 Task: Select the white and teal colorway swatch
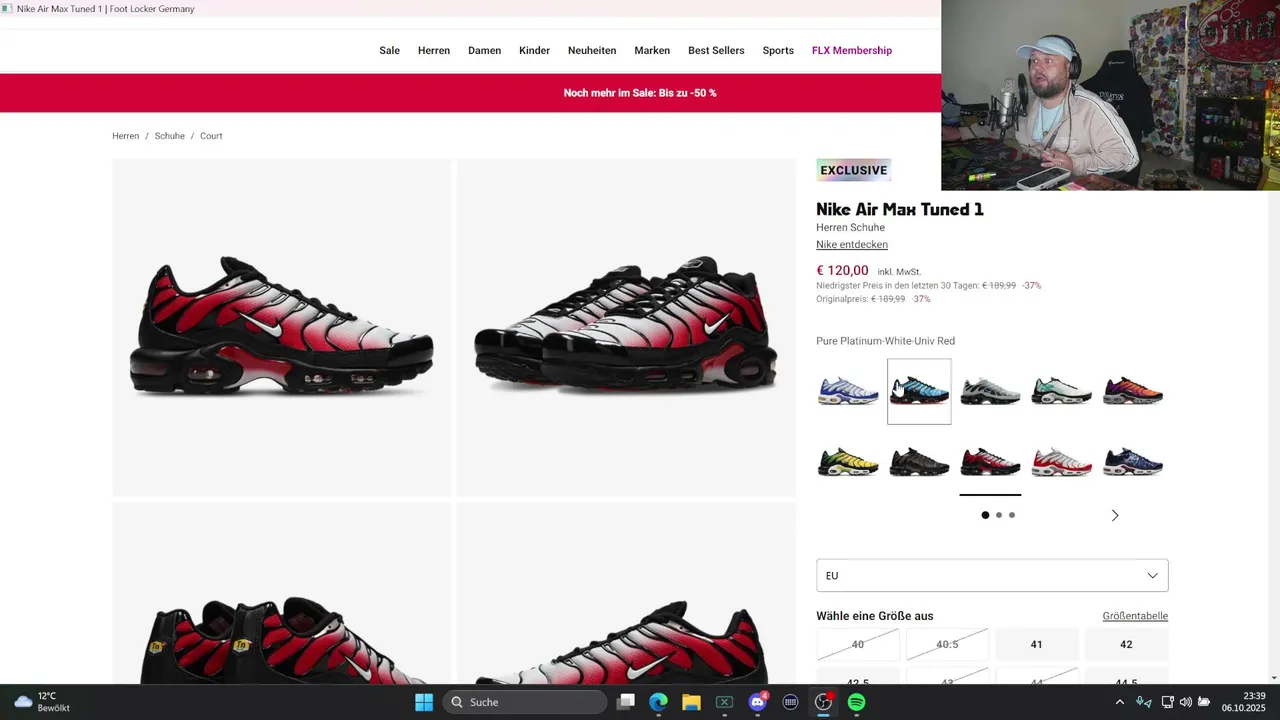tap(1061, 391)
